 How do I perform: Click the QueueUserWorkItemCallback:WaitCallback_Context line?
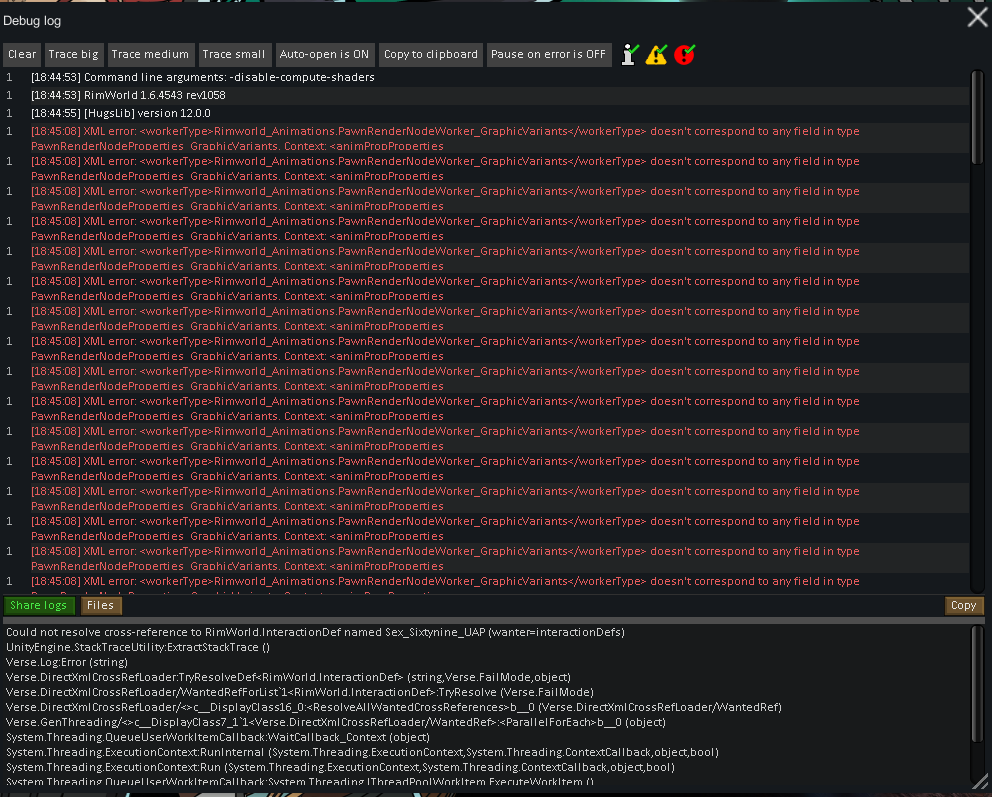point(218,737)
